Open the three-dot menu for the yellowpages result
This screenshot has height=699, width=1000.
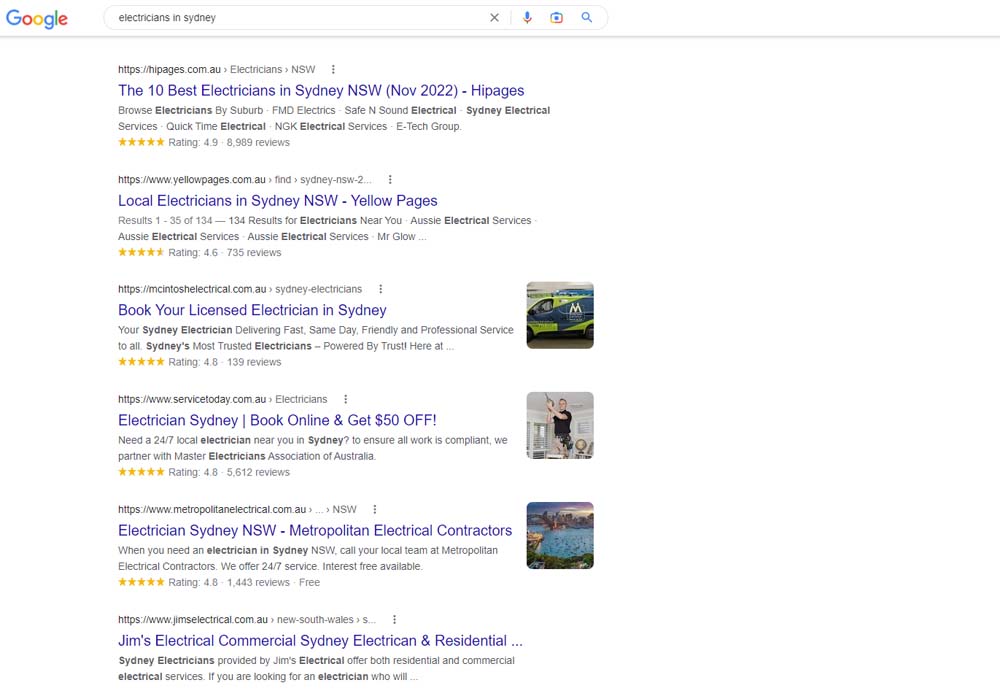click(x=390, y=180)
